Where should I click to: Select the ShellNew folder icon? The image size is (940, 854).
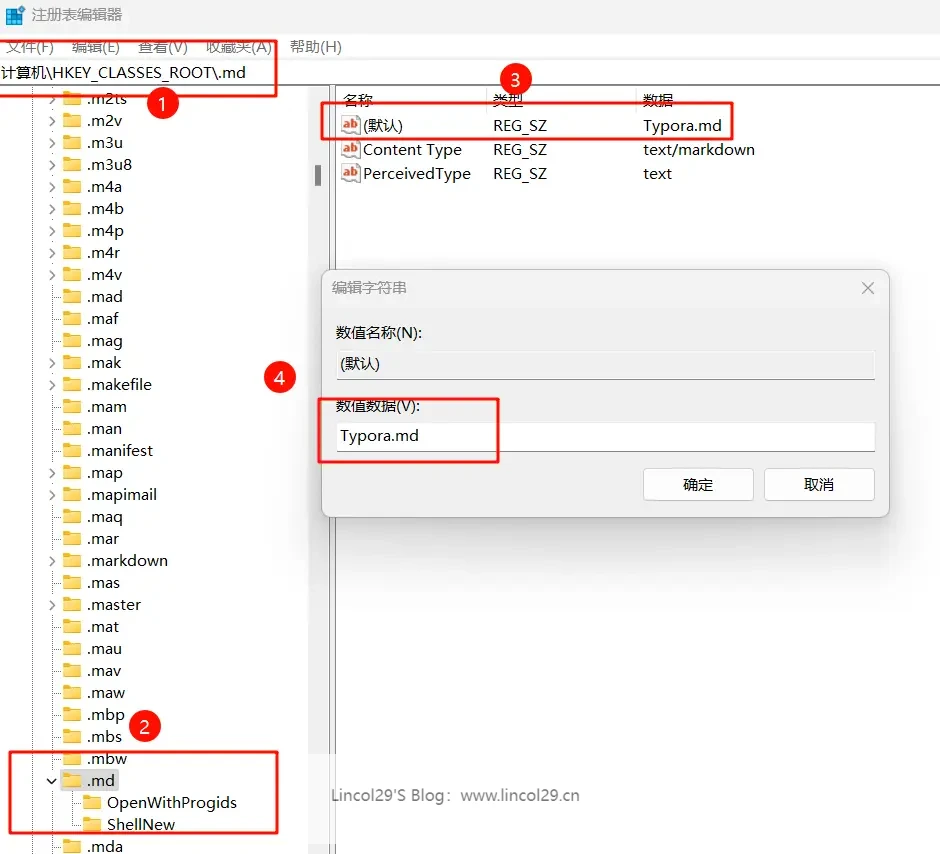(92, 825)
